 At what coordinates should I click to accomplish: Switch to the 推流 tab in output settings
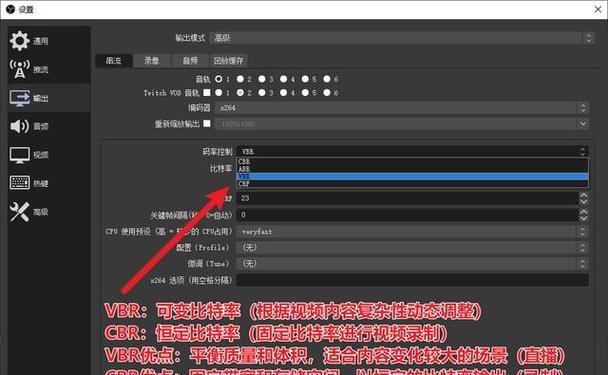tap(114, 61)
